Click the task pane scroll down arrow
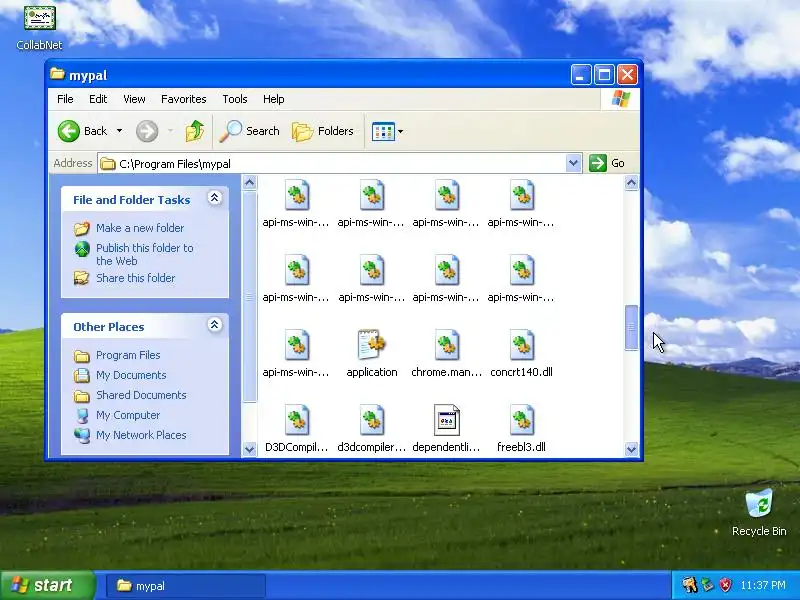 click(249, 449)
